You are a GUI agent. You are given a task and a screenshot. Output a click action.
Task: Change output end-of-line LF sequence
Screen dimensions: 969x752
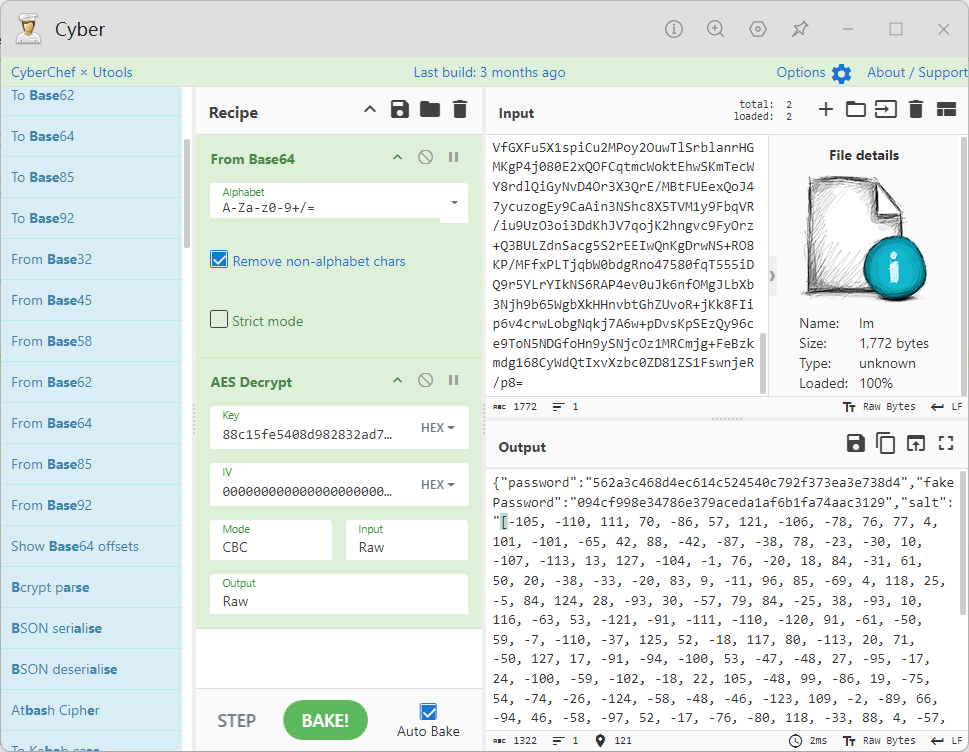(x=947, y=740)
